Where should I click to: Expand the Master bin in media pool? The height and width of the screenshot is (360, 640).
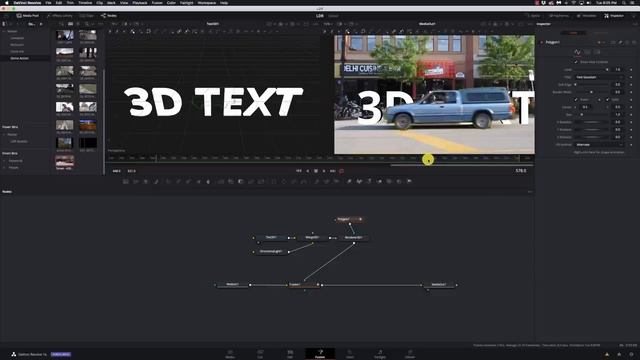point(4,31)
